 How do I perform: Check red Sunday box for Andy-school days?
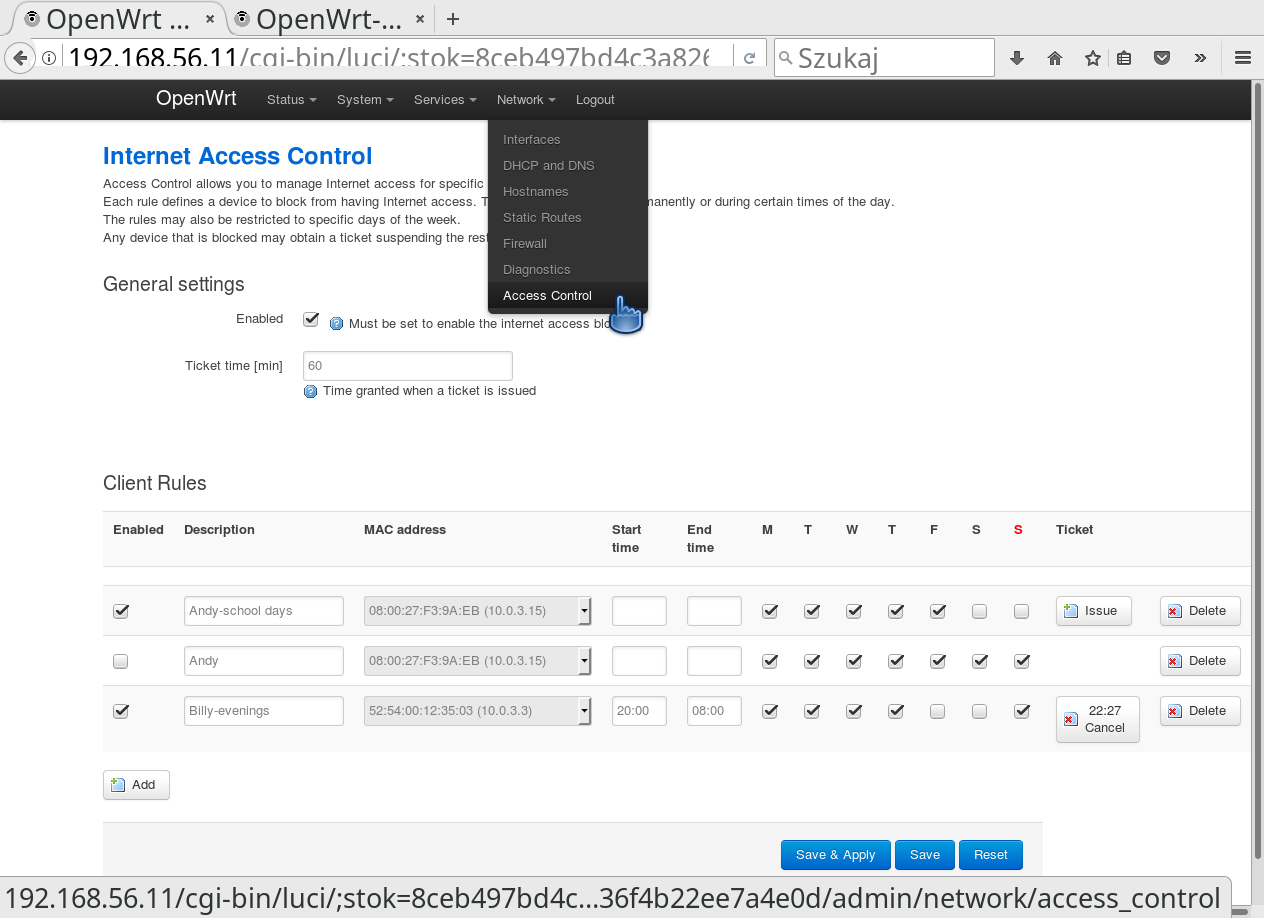click(1022, 611)
